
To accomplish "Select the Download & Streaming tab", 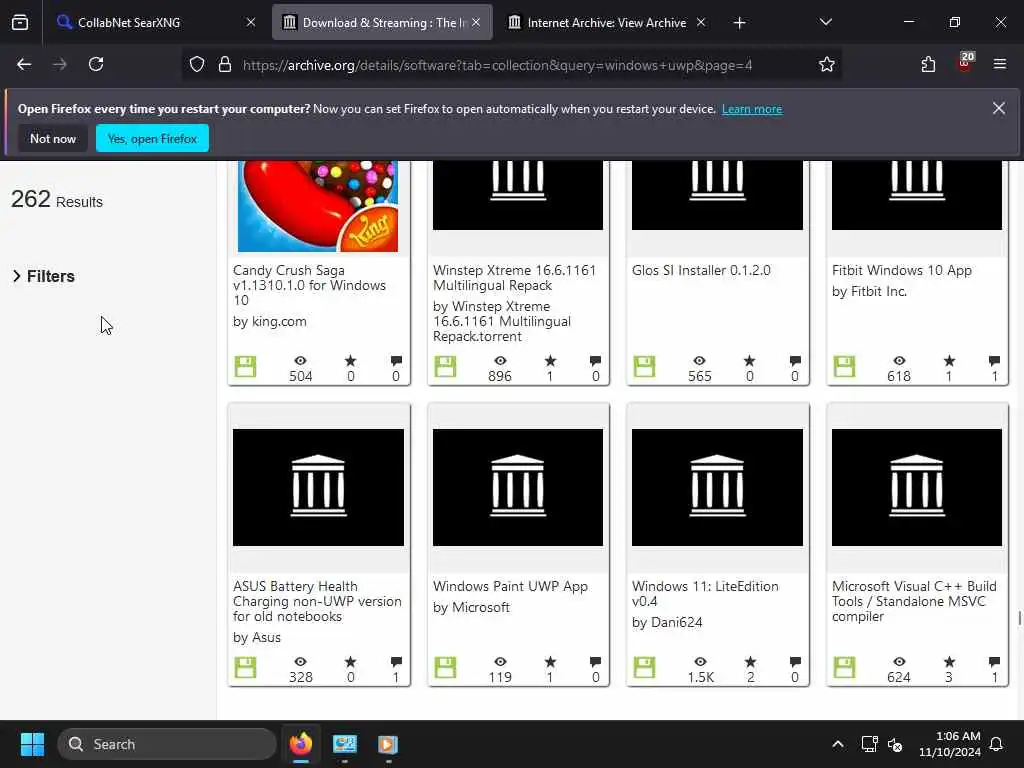I will (382, 22).
